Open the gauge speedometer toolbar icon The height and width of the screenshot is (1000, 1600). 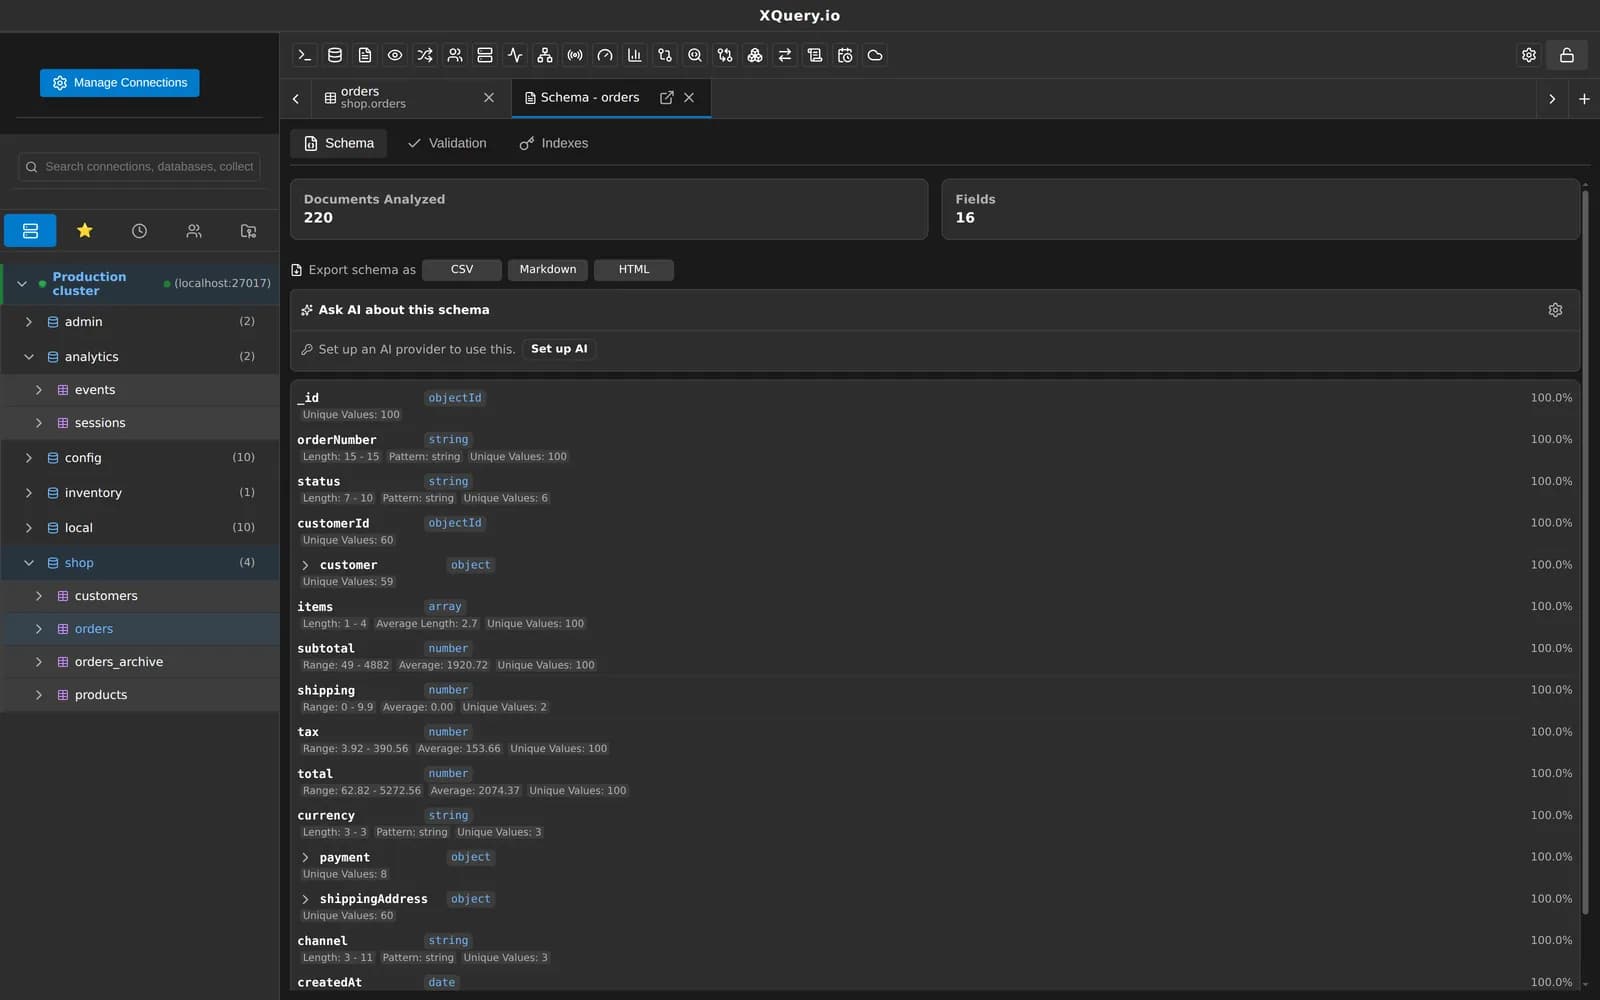[x=605, y=55]
